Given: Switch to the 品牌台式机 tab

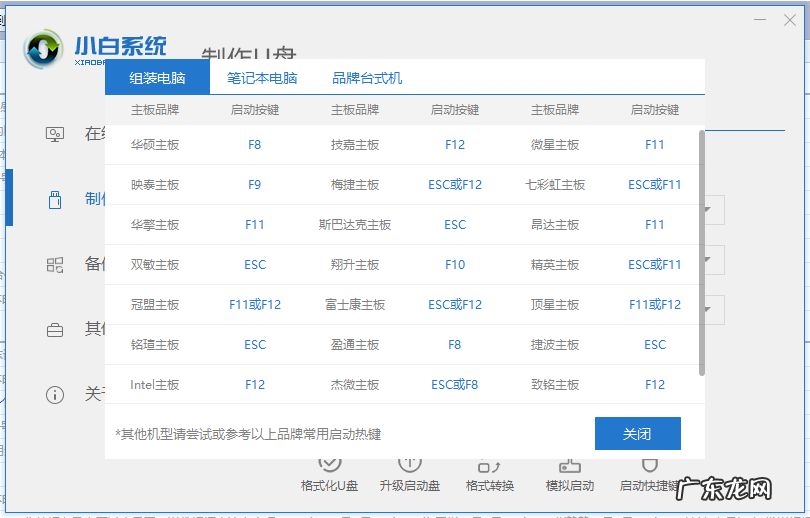Looking at the screenshot, I should pos(367,78).
